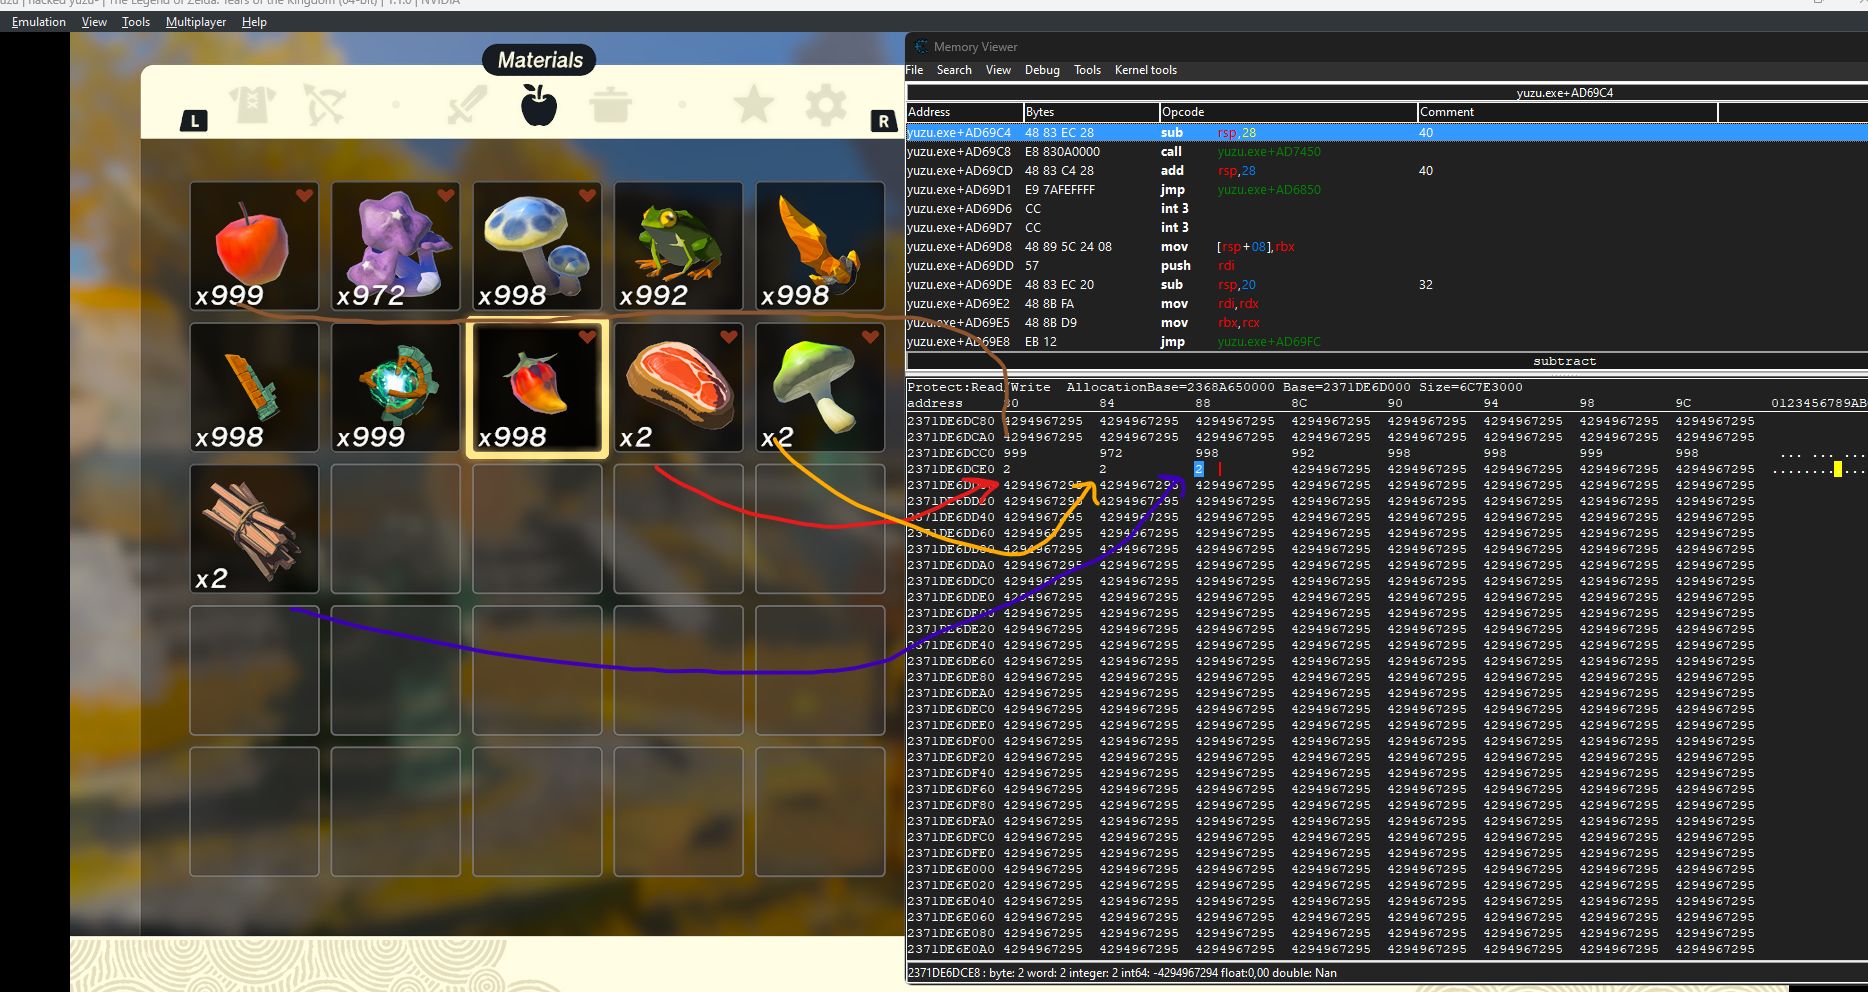Screen dimensions: 1868x992
Task: Click the hex value 972
Action: pyautogui.click(x=1111, y=453)
